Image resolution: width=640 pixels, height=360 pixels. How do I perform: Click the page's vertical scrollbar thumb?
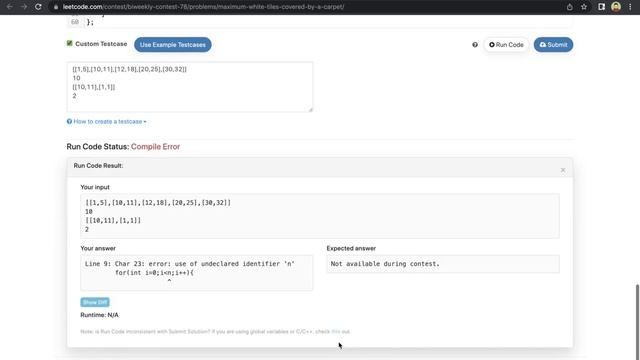[x=637, y=320]
